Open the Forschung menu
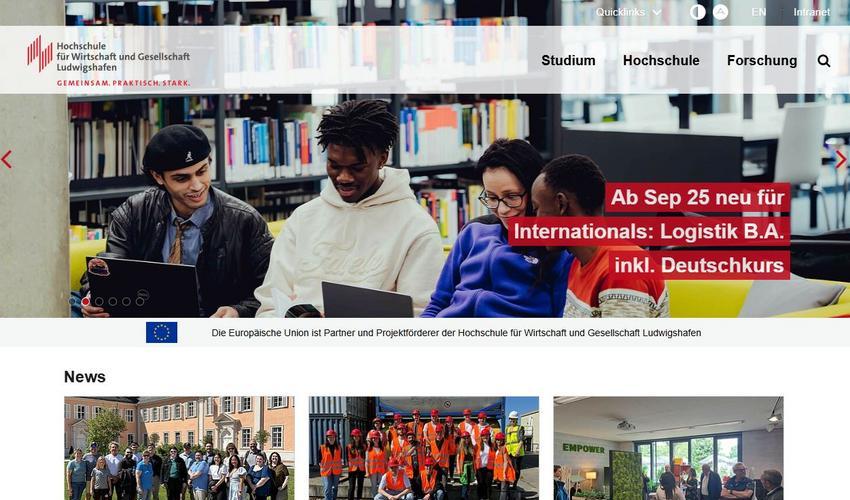Viewport: 850px width, 500px height. pos(762,61)
